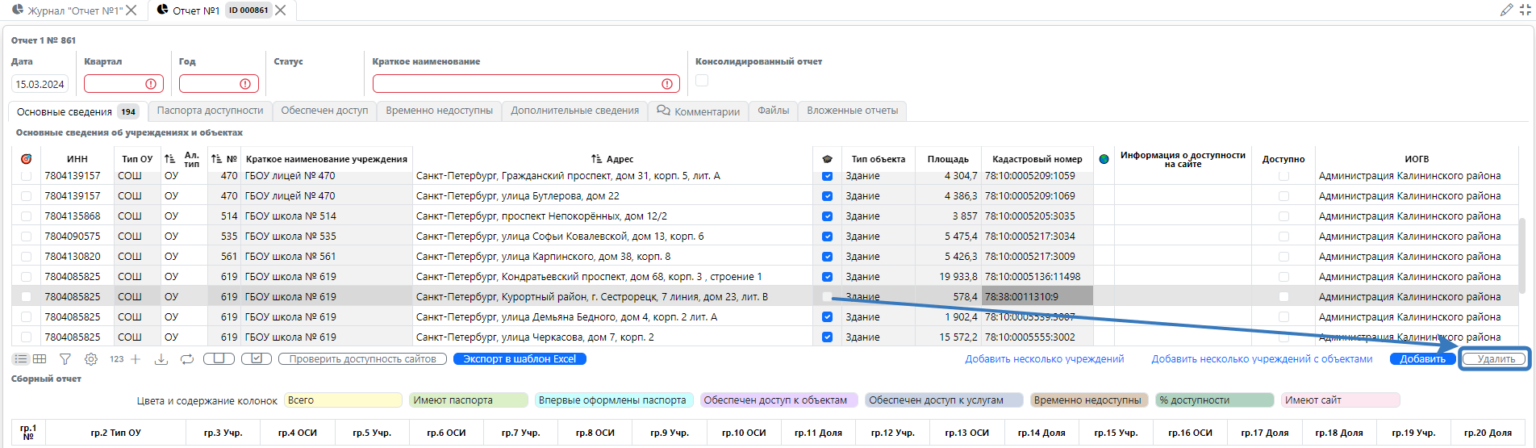Click the refresh loop icon below table
The image size is (1536, 448).
click(186, 358)
